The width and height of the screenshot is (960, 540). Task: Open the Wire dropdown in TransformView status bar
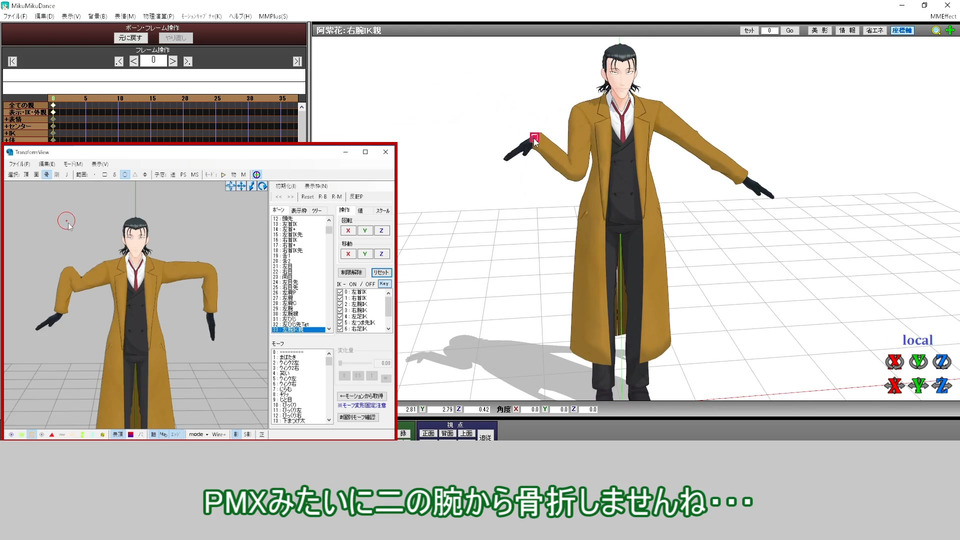[x=219, y=434]
